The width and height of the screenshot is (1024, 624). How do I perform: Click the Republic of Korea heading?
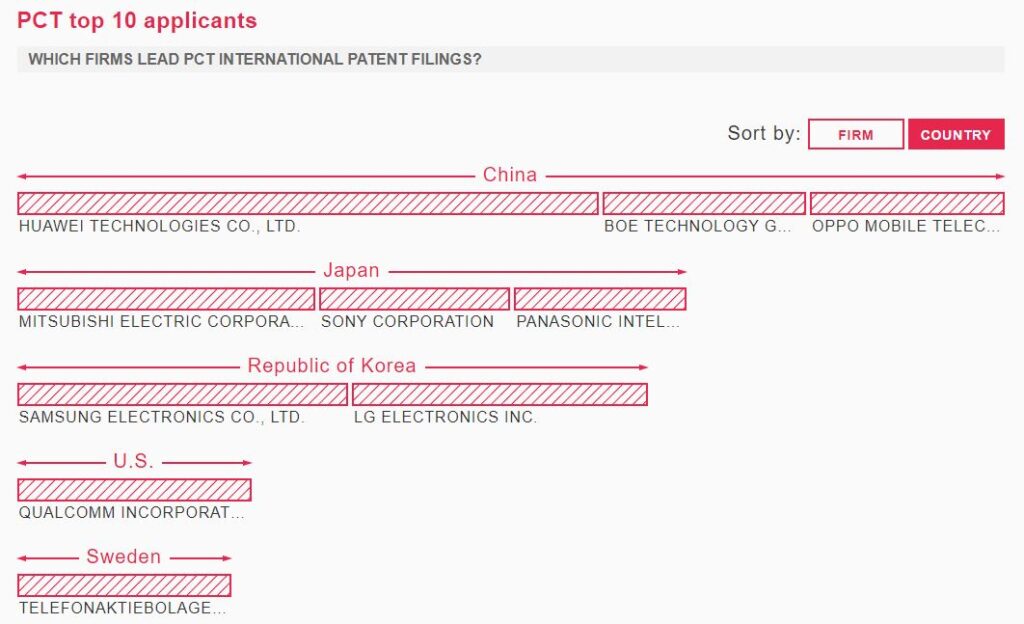tap(332, 366)
